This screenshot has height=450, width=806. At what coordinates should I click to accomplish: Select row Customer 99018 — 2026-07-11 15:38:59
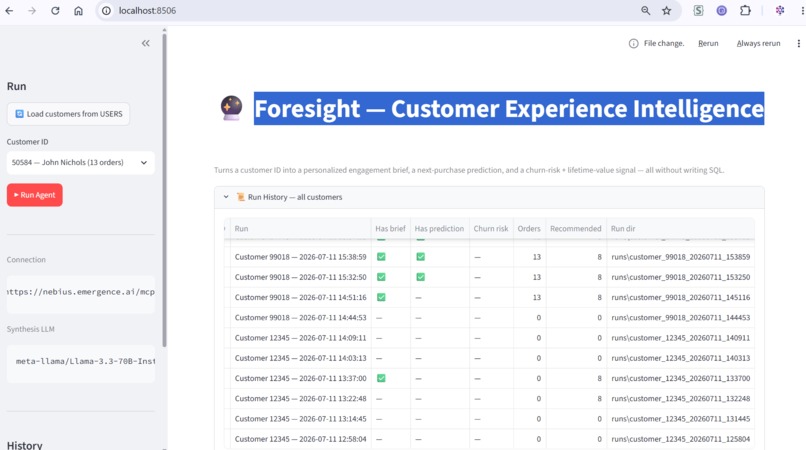[300, 257]
